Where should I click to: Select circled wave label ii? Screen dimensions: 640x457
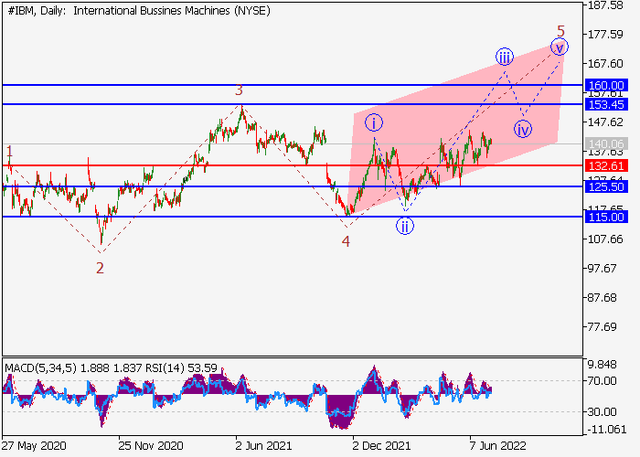(404, 226)
